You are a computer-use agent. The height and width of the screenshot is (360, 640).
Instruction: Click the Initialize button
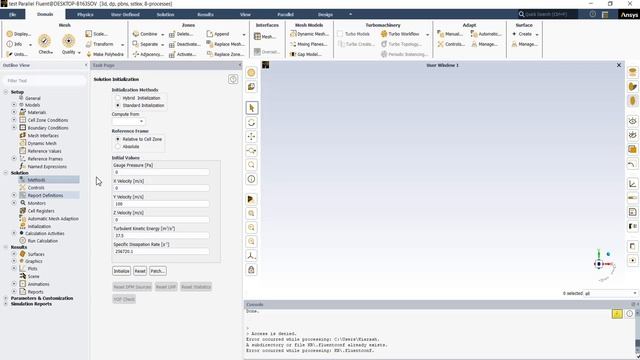121,271
